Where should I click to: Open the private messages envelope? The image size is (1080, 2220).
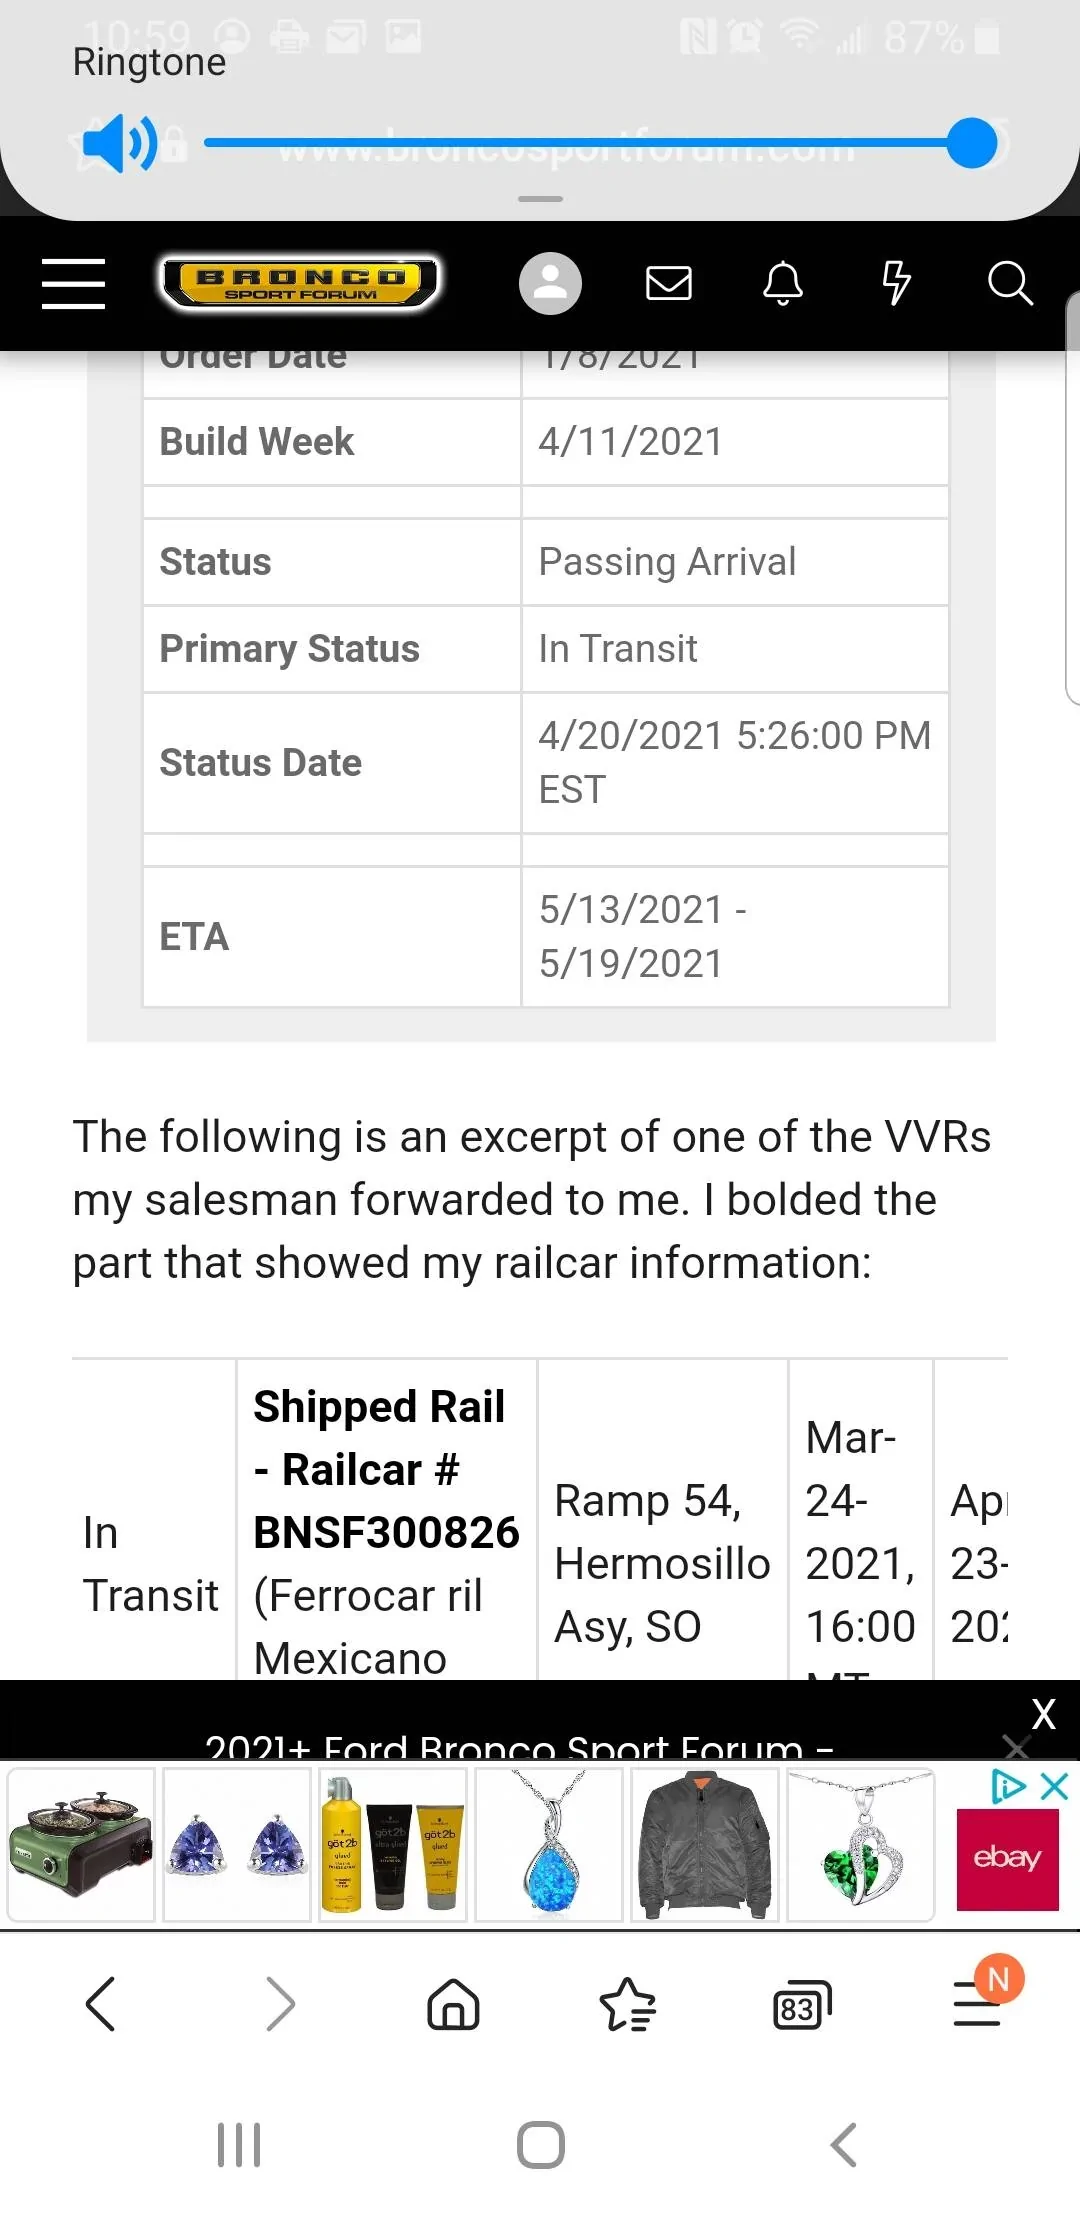coord(669,283)
